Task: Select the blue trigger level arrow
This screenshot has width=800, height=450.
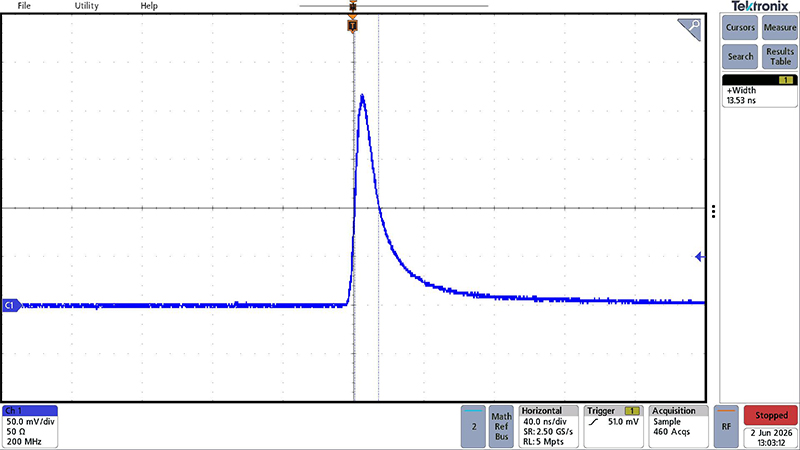Action: coord(700,257)
